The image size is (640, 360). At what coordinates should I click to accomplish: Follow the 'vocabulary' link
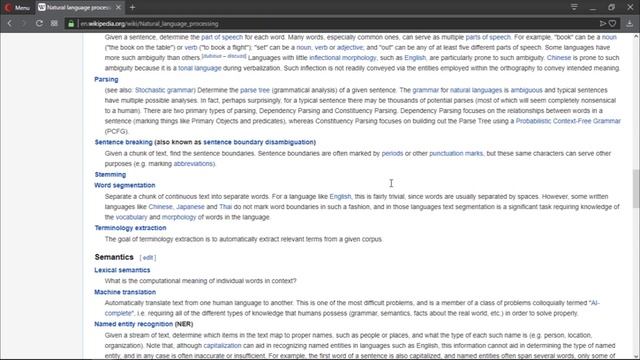[131, 217]
